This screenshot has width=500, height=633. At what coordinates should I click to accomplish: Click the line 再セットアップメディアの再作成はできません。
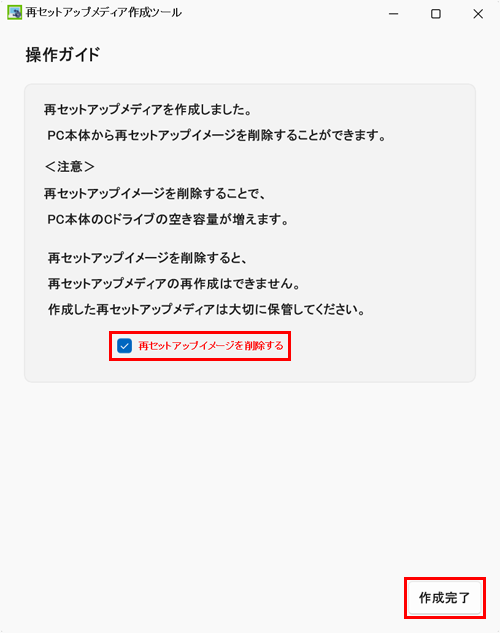(x=174, y=284)
